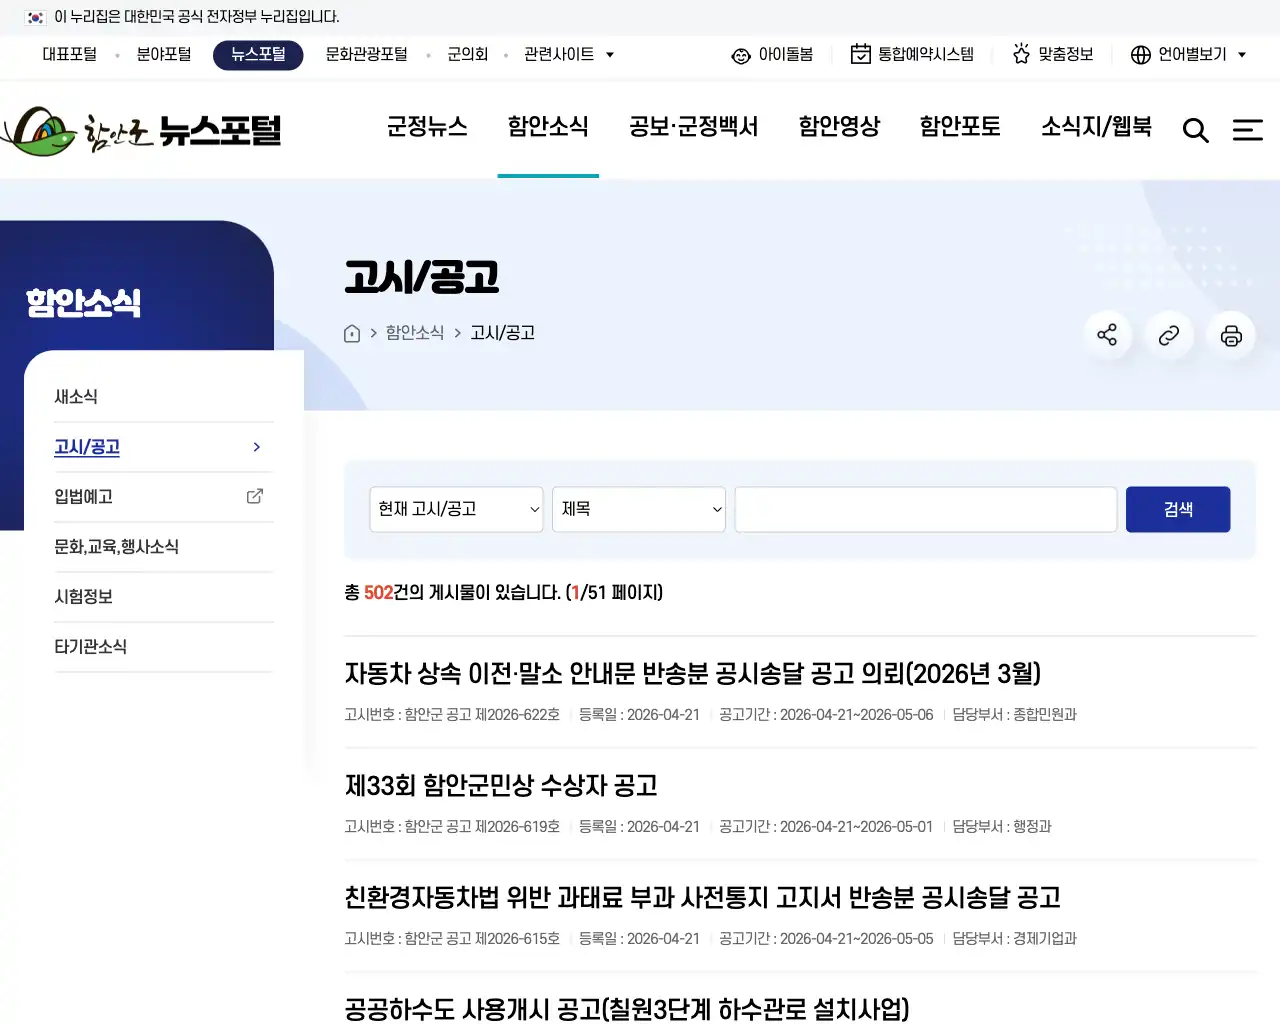The height and width of the screenshot is (1024, 1280).
Task: Open 자동차 상속 이전·말소 안내문 공고
Action: [693, 674]
